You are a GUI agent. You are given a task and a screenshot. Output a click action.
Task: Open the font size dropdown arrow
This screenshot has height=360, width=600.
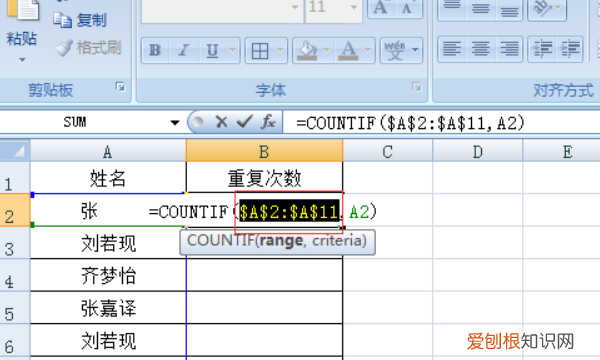(x=354, y=8)
